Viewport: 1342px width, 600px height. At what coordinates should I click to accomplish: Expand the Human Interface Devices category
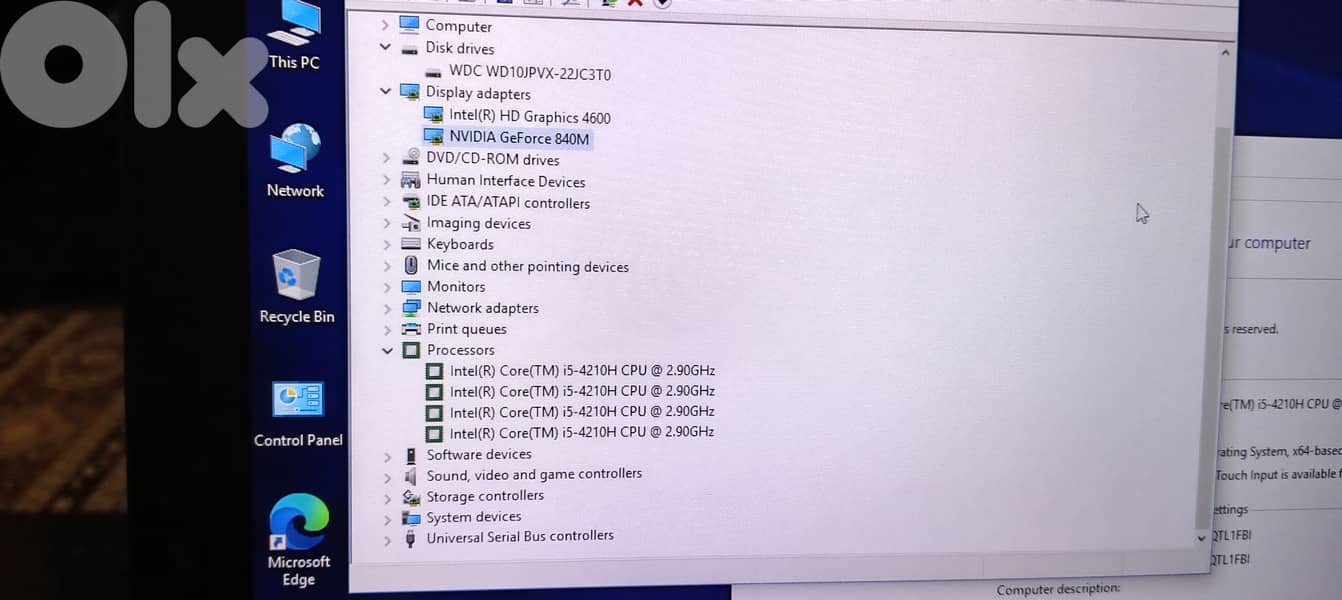pos(387,181)
